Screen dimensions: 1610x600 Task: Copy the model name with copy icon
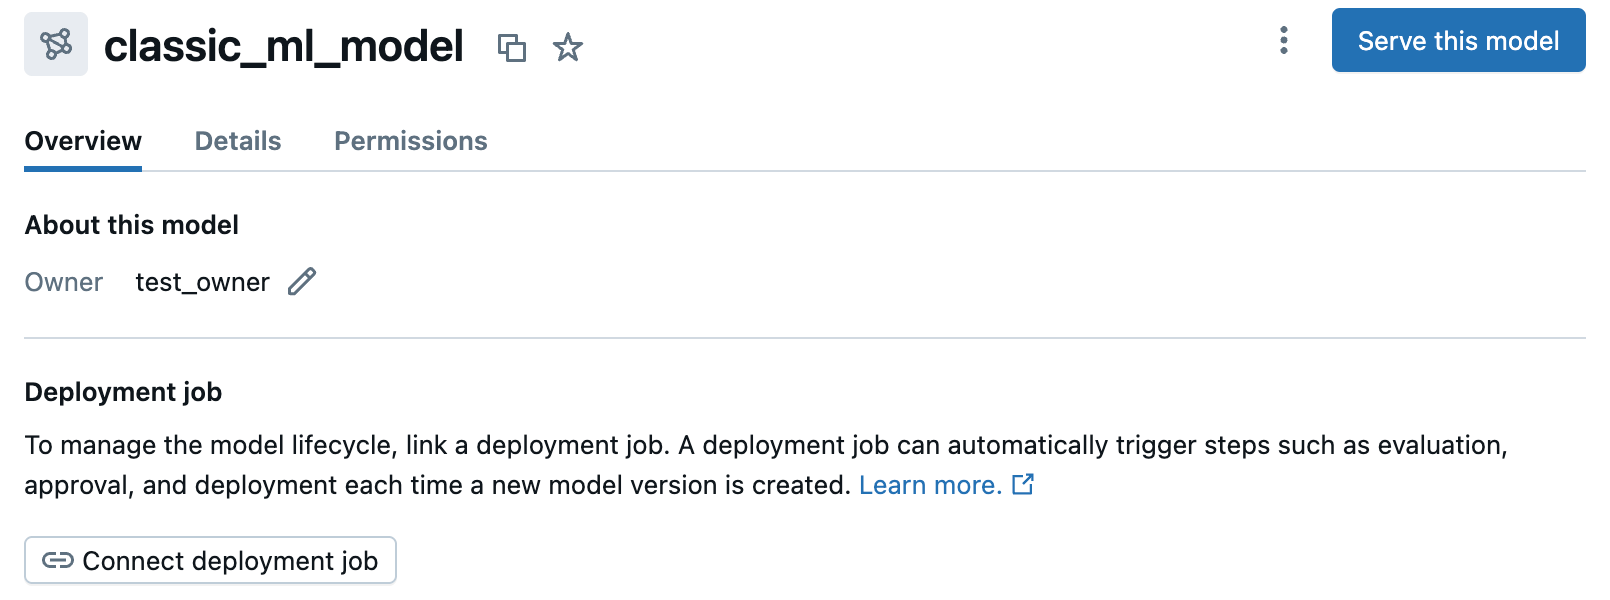pos(512,47)
